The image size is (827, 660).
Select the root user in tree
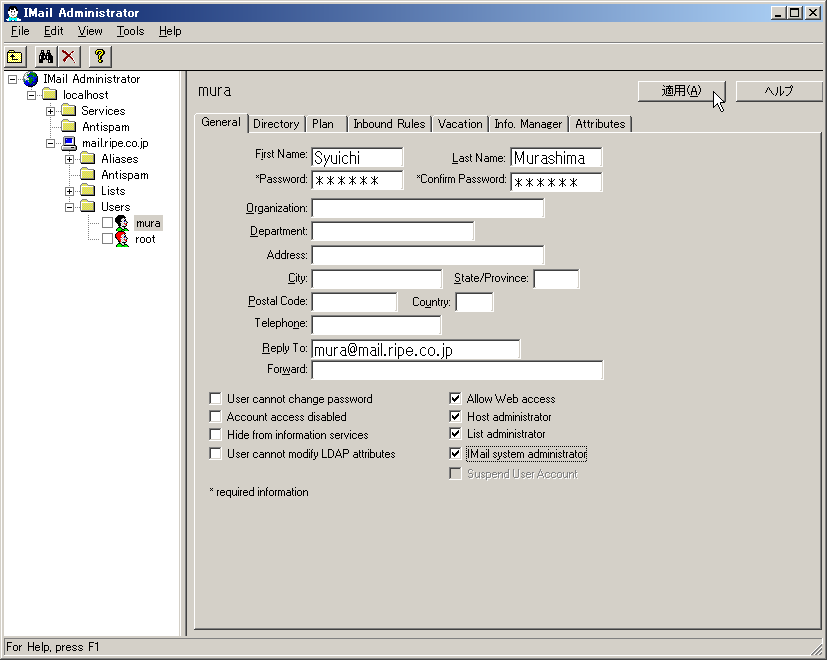click(x=145, y=239)
